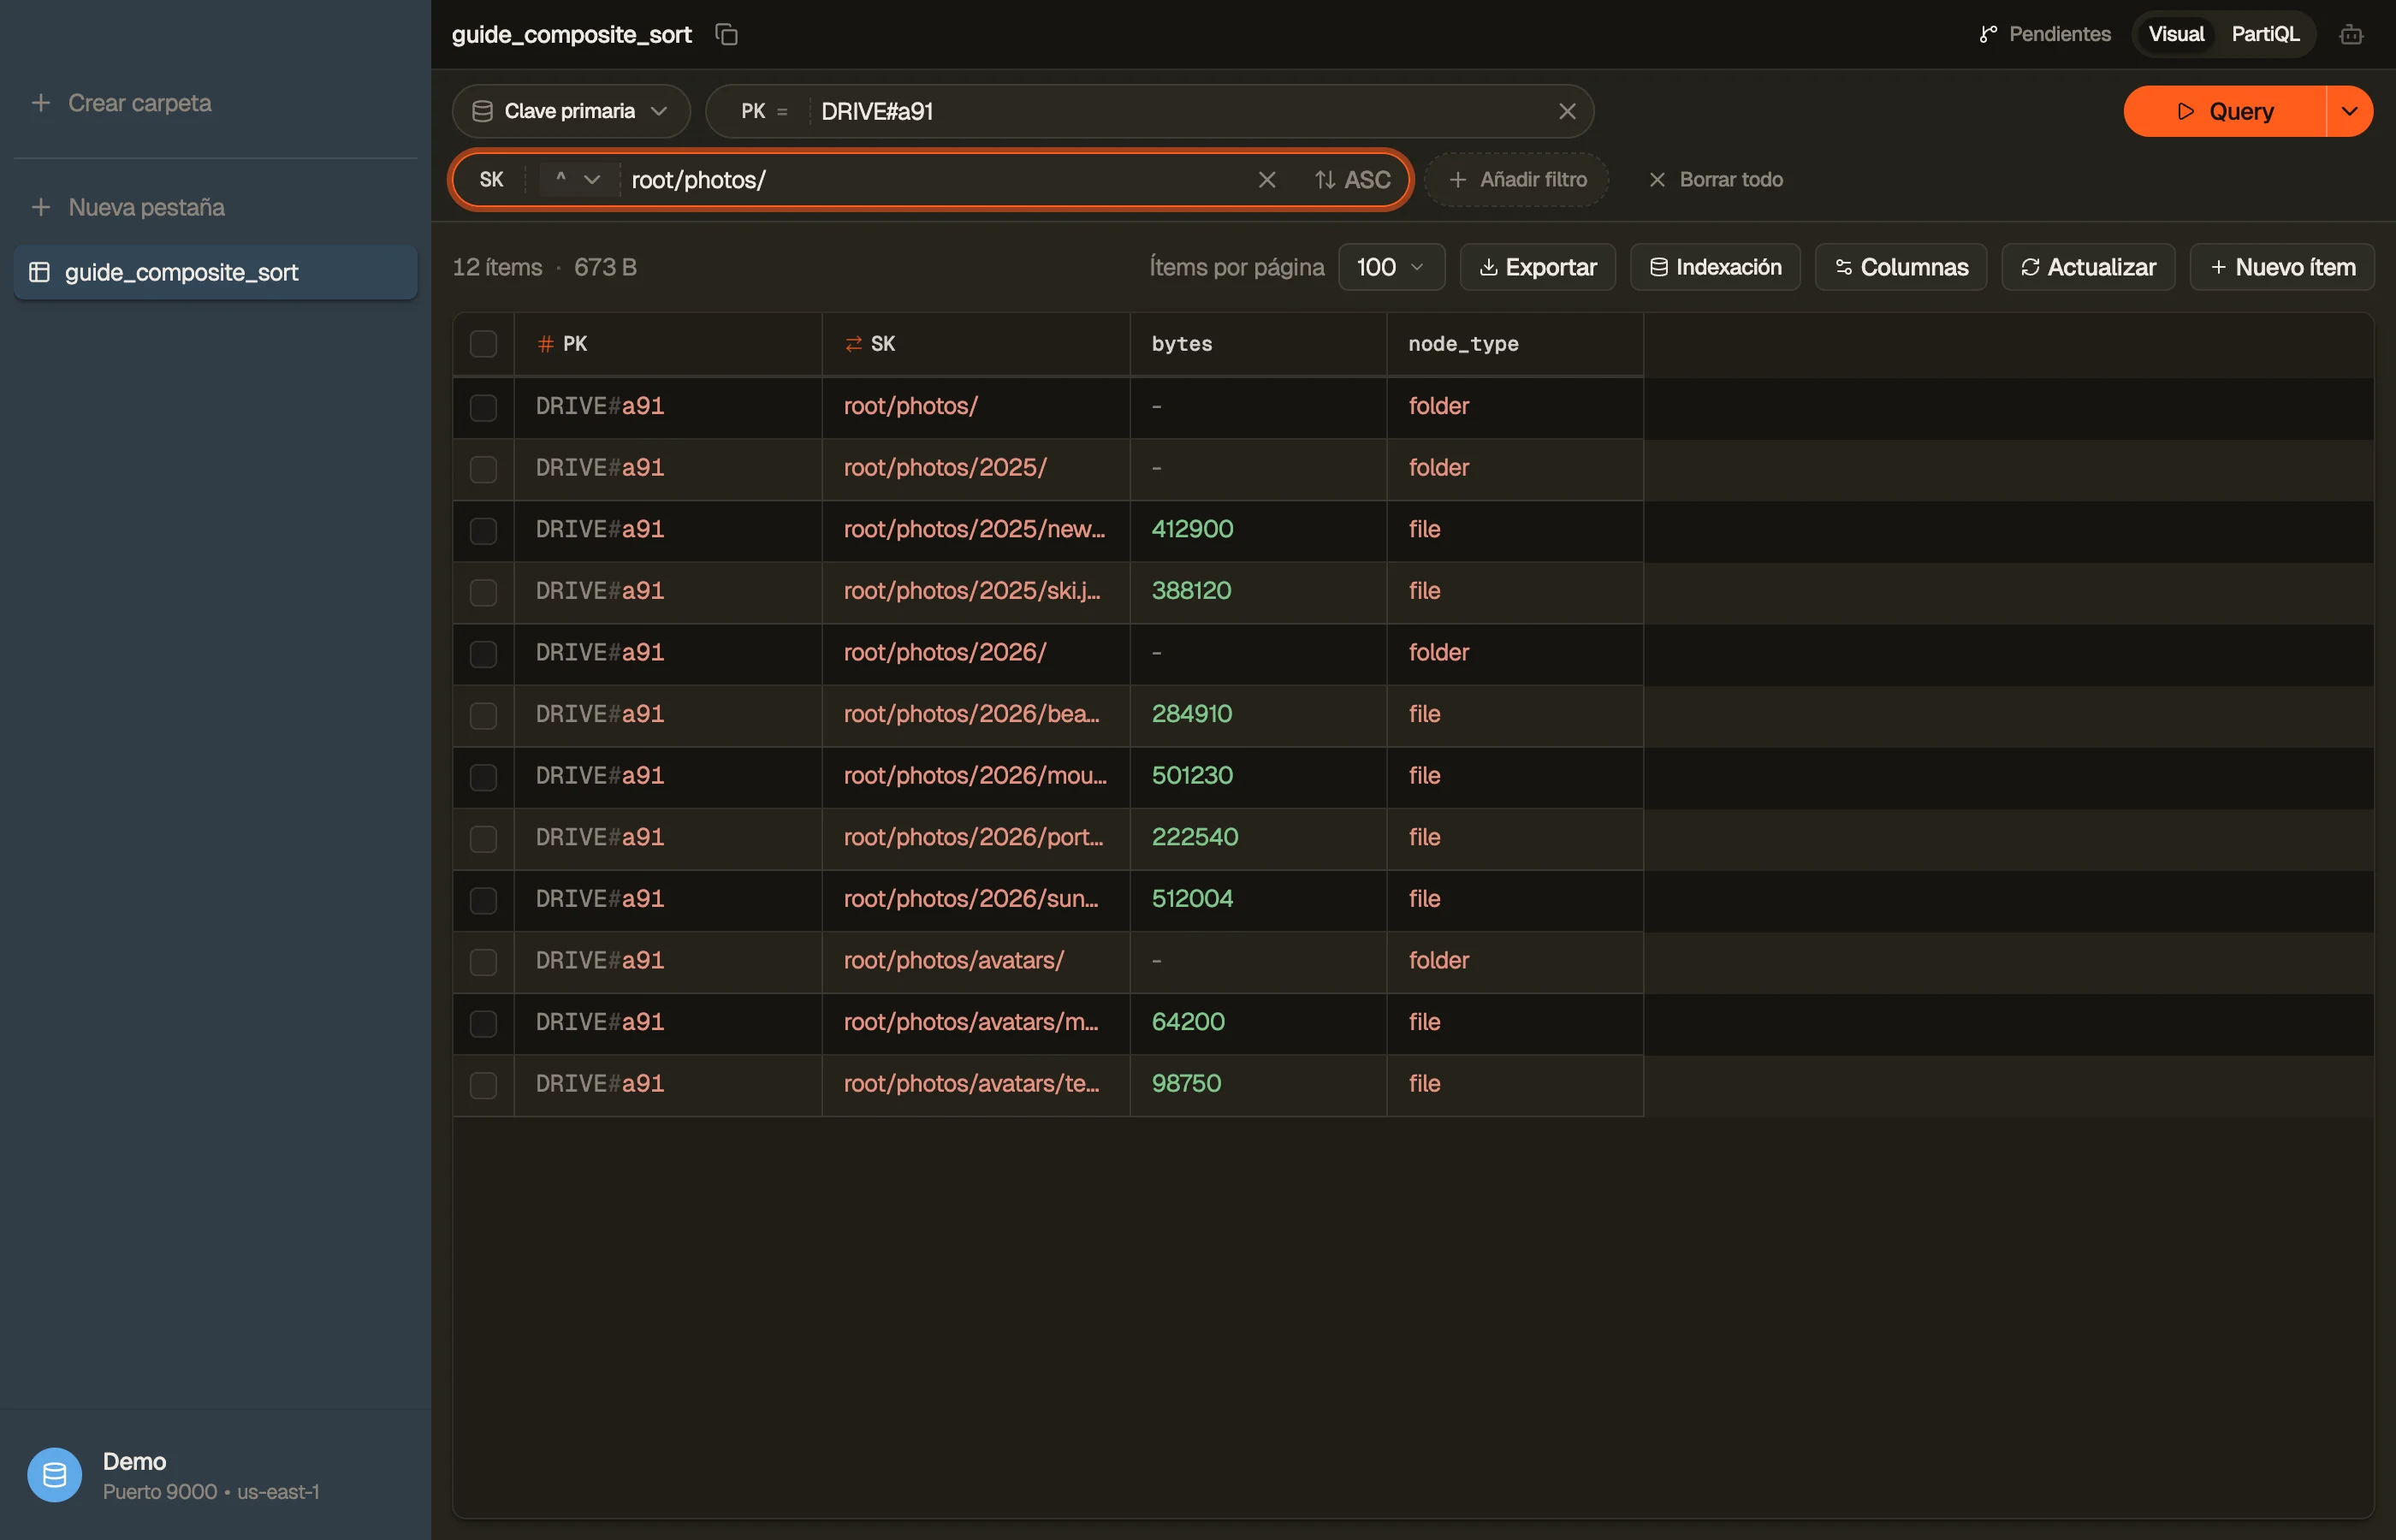Check the row for root/photos/
The image size is (2396, 1540).
(483, 407)
